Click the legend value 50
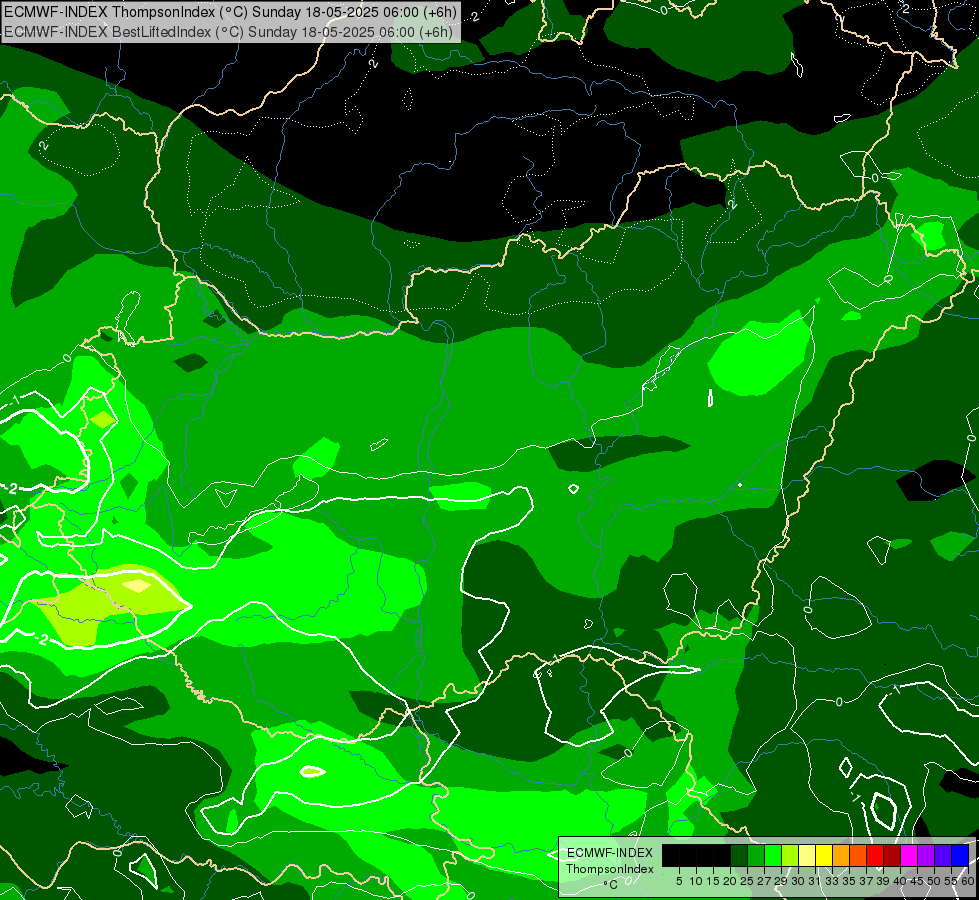979x900 pixels. [x=934, y=881]
